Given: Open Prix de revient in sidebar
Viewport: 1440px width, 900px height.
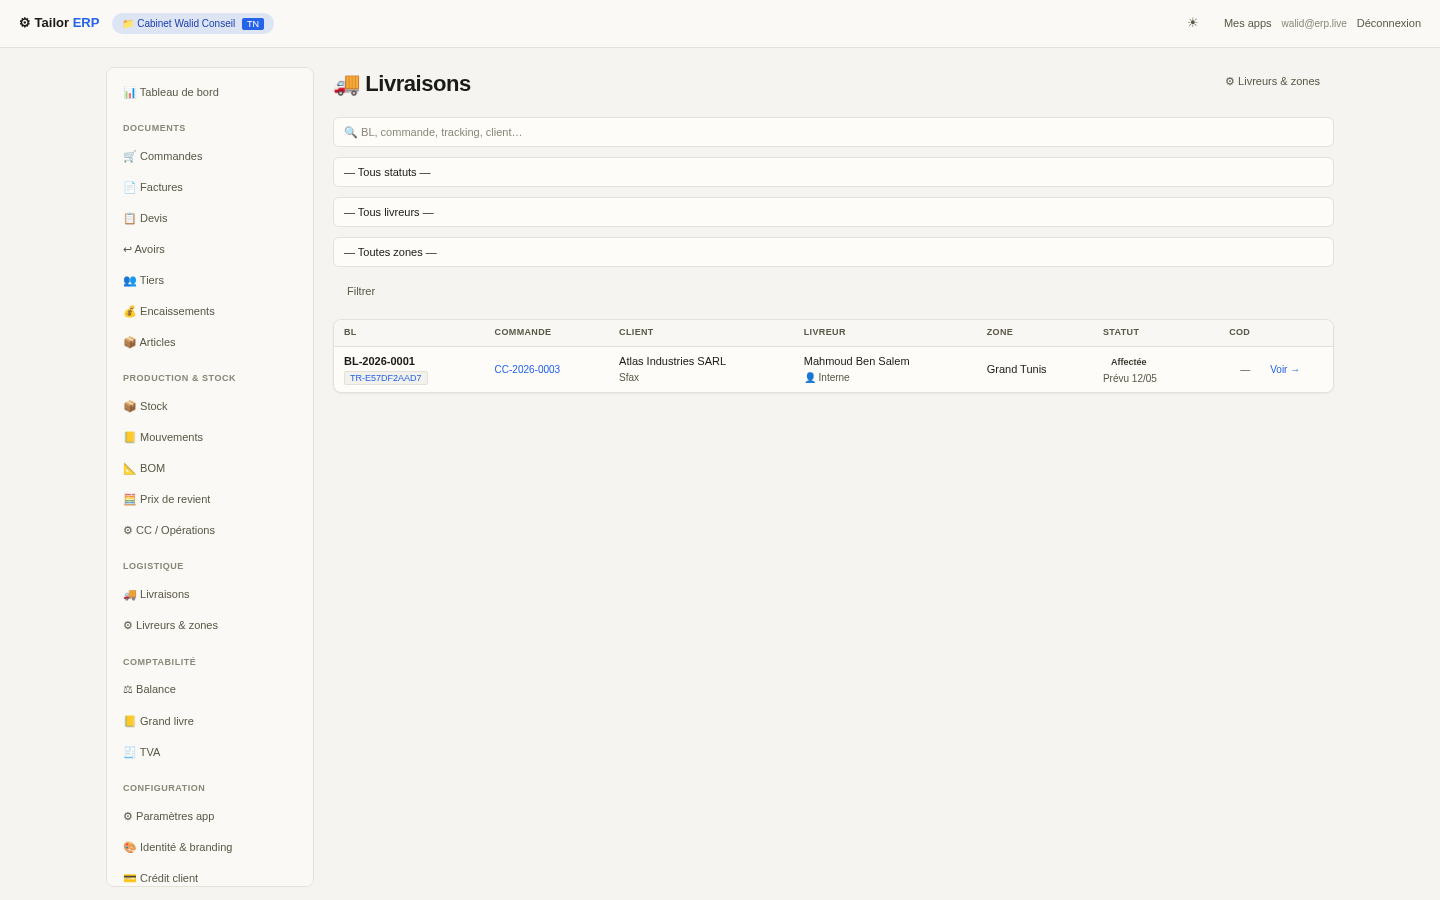Looking at the screenshot, I should coord(210,499).
